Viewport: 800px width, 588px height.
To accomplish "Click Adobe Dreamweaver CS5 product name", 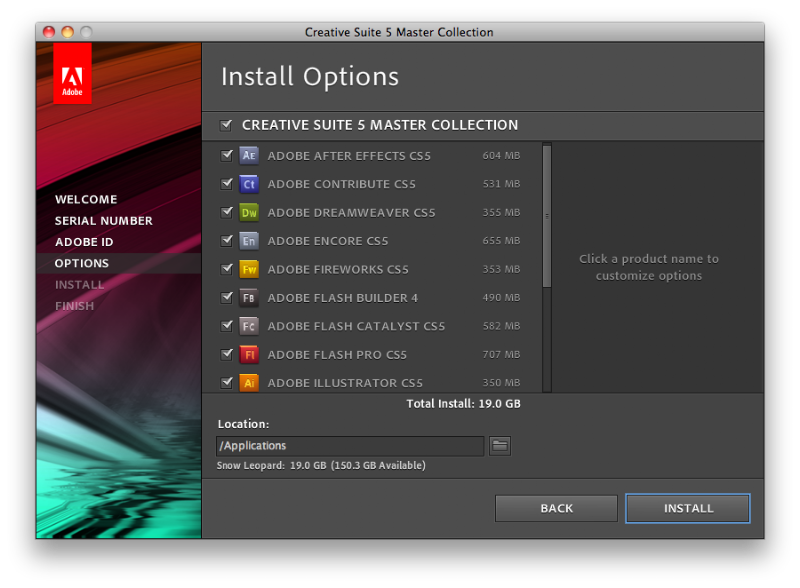I will pyautogui.click(x=351, y=213).
